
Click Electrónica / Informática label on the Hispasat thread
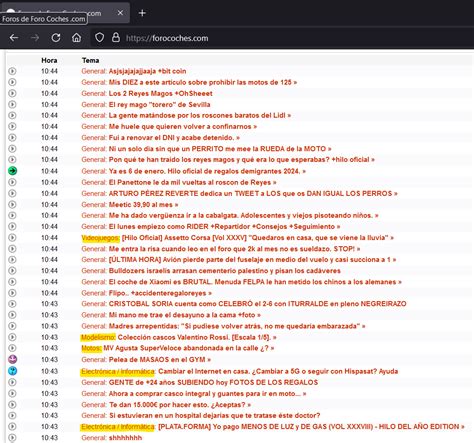tap(118, 371)
